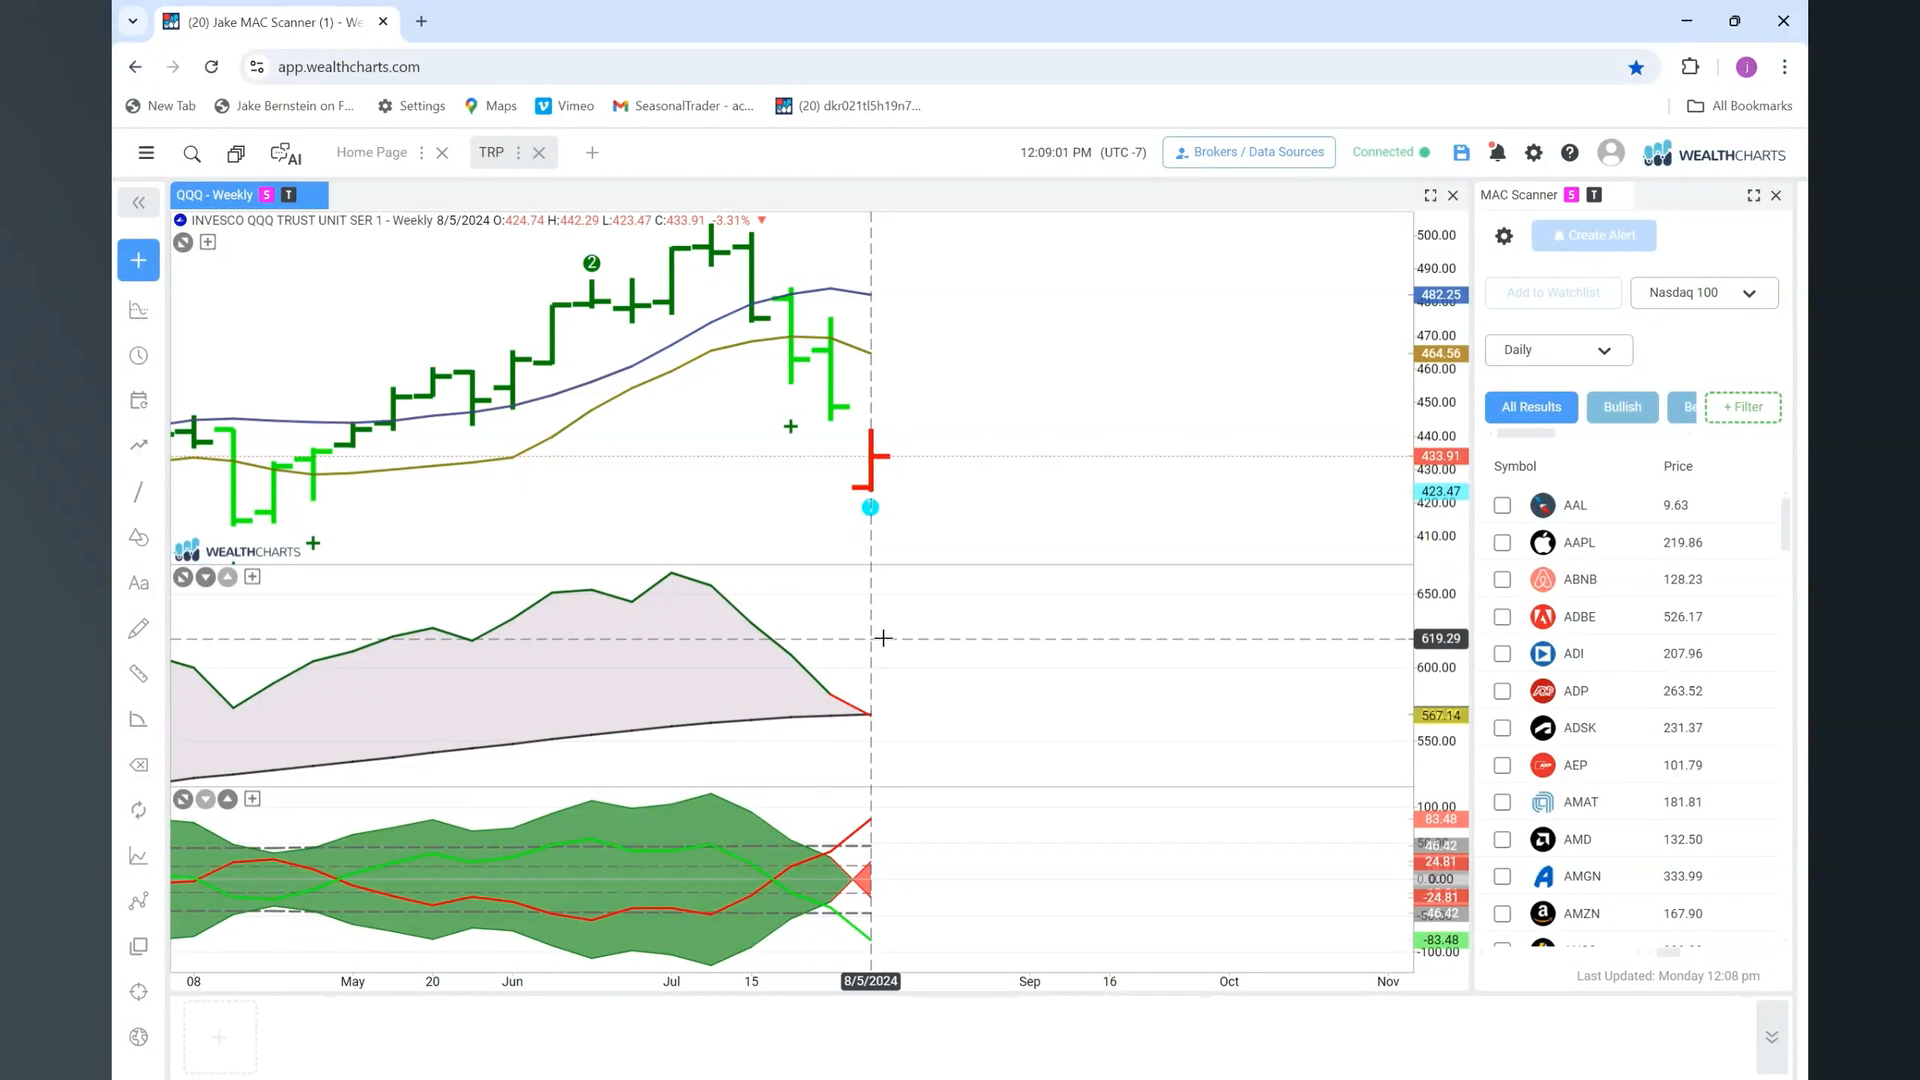This screenshot has width=1920, height=1080.
Task: Open browser extensions puzzle icon
Action: (x=1690, y=67)
